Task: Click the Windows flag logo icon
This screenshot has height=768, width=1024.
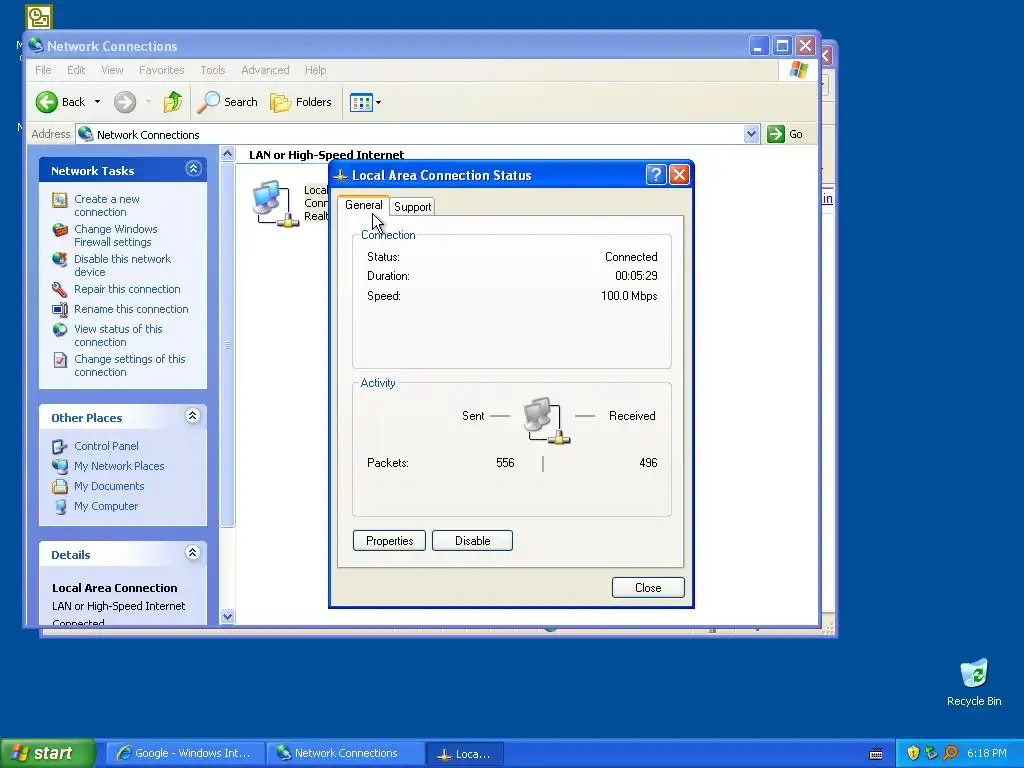Action: coord(798,70)
